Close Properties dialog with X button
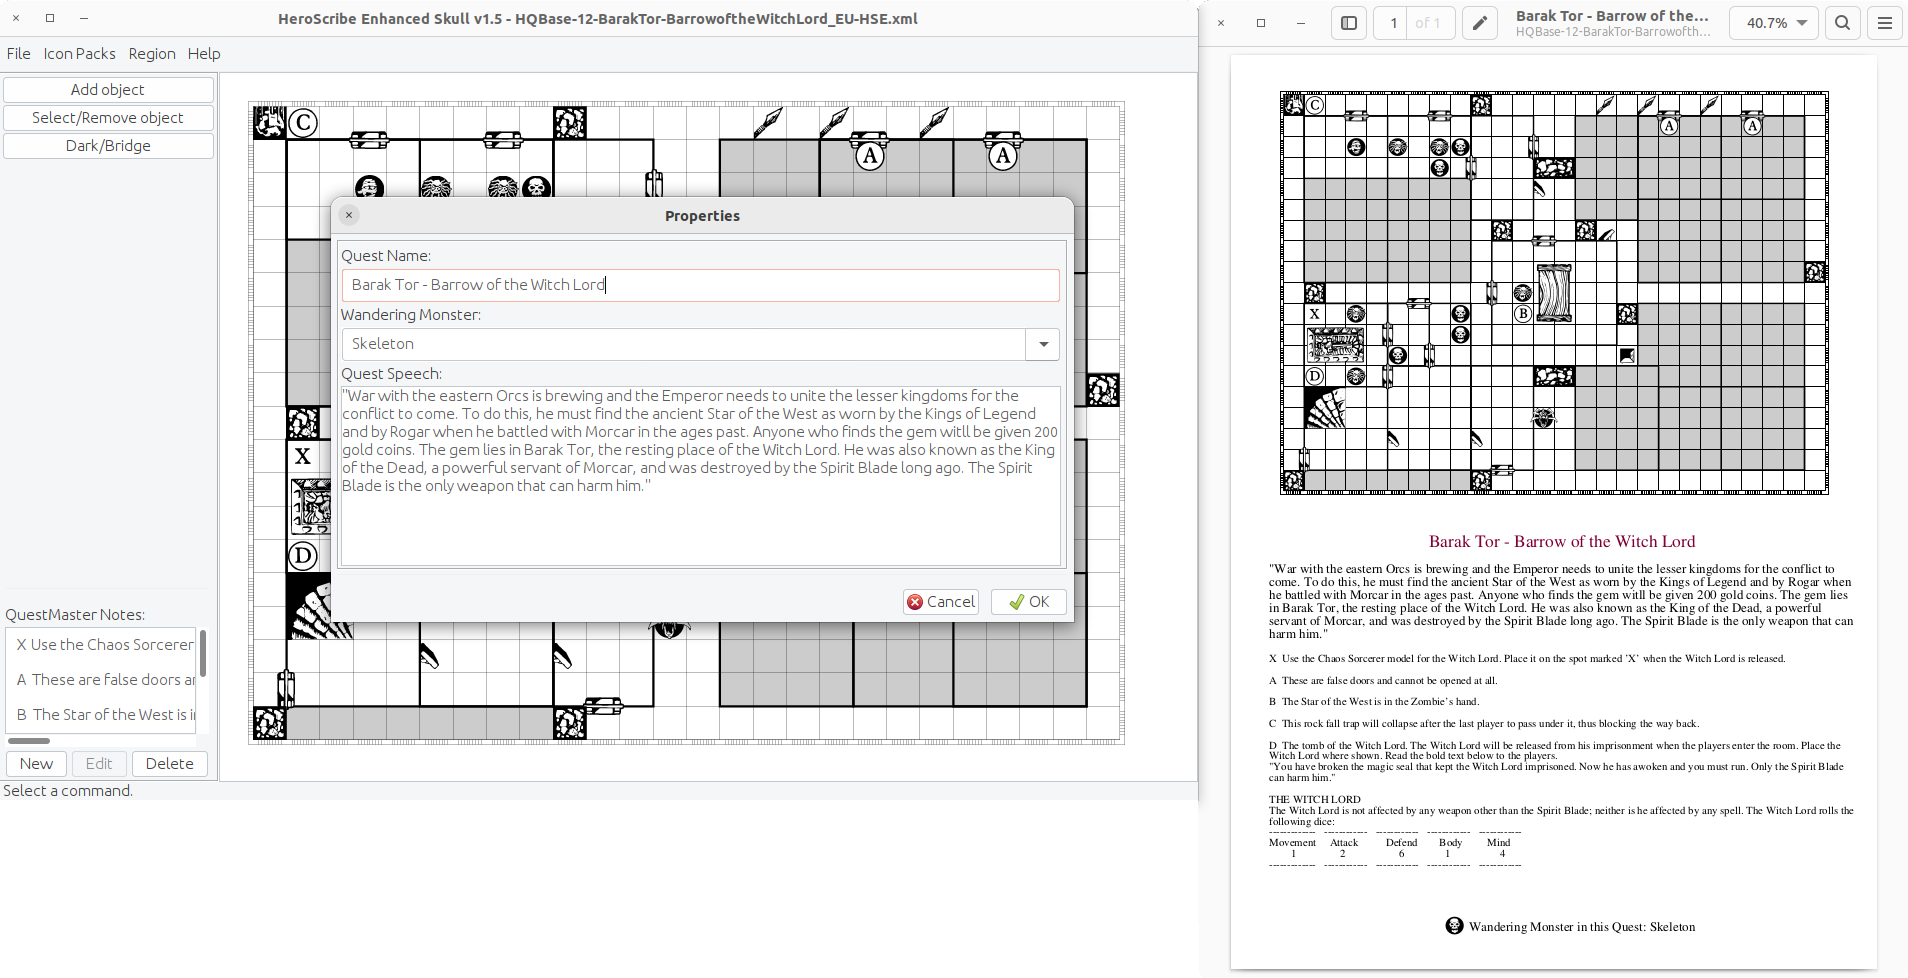Screen dimensions: 1908x978 pyautogui.click(x=349, y=215)
